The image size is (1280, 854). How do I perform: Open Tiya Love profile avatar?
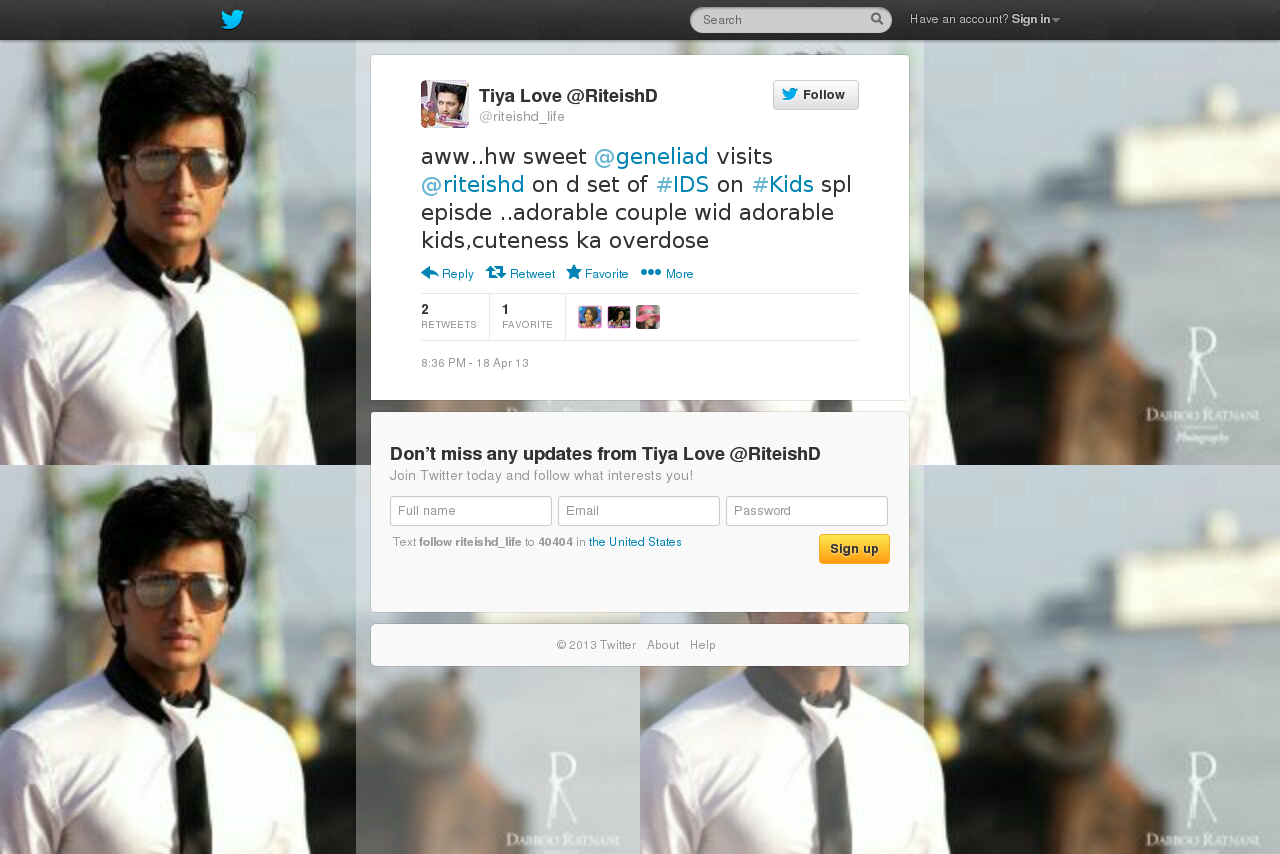click(x=445, y=104)
